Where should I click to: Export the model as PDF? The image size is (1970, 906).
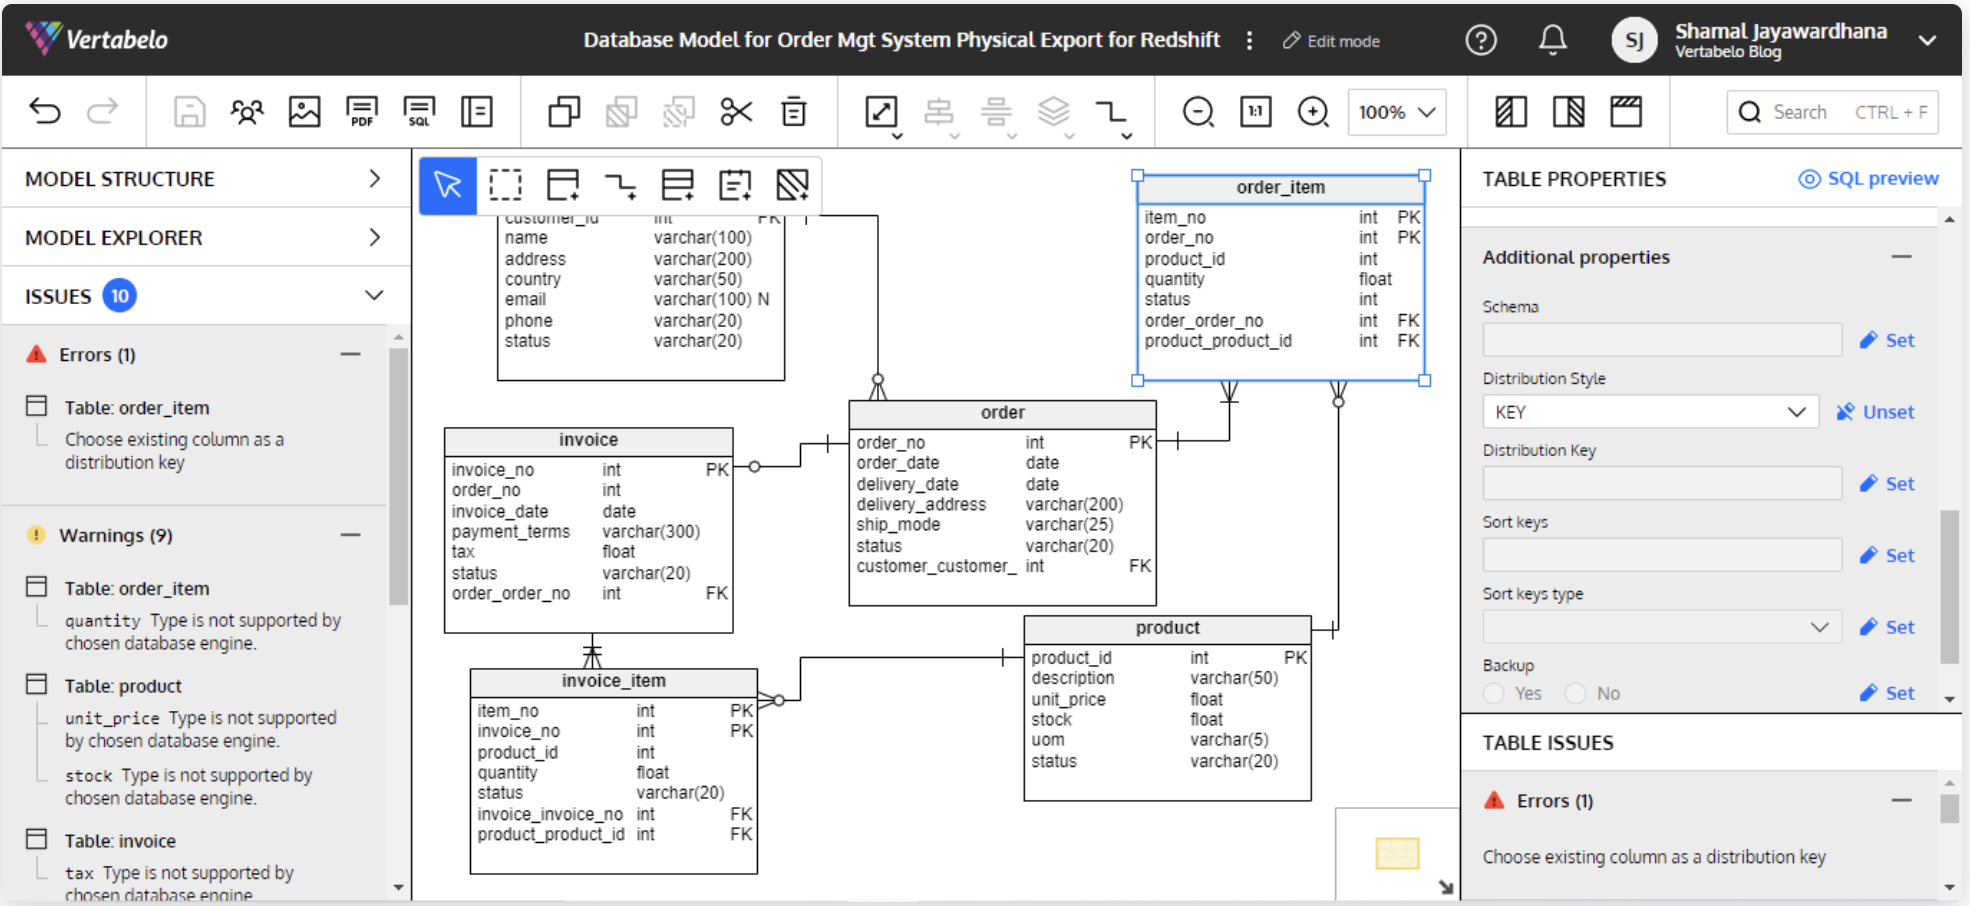click(362, 111)
